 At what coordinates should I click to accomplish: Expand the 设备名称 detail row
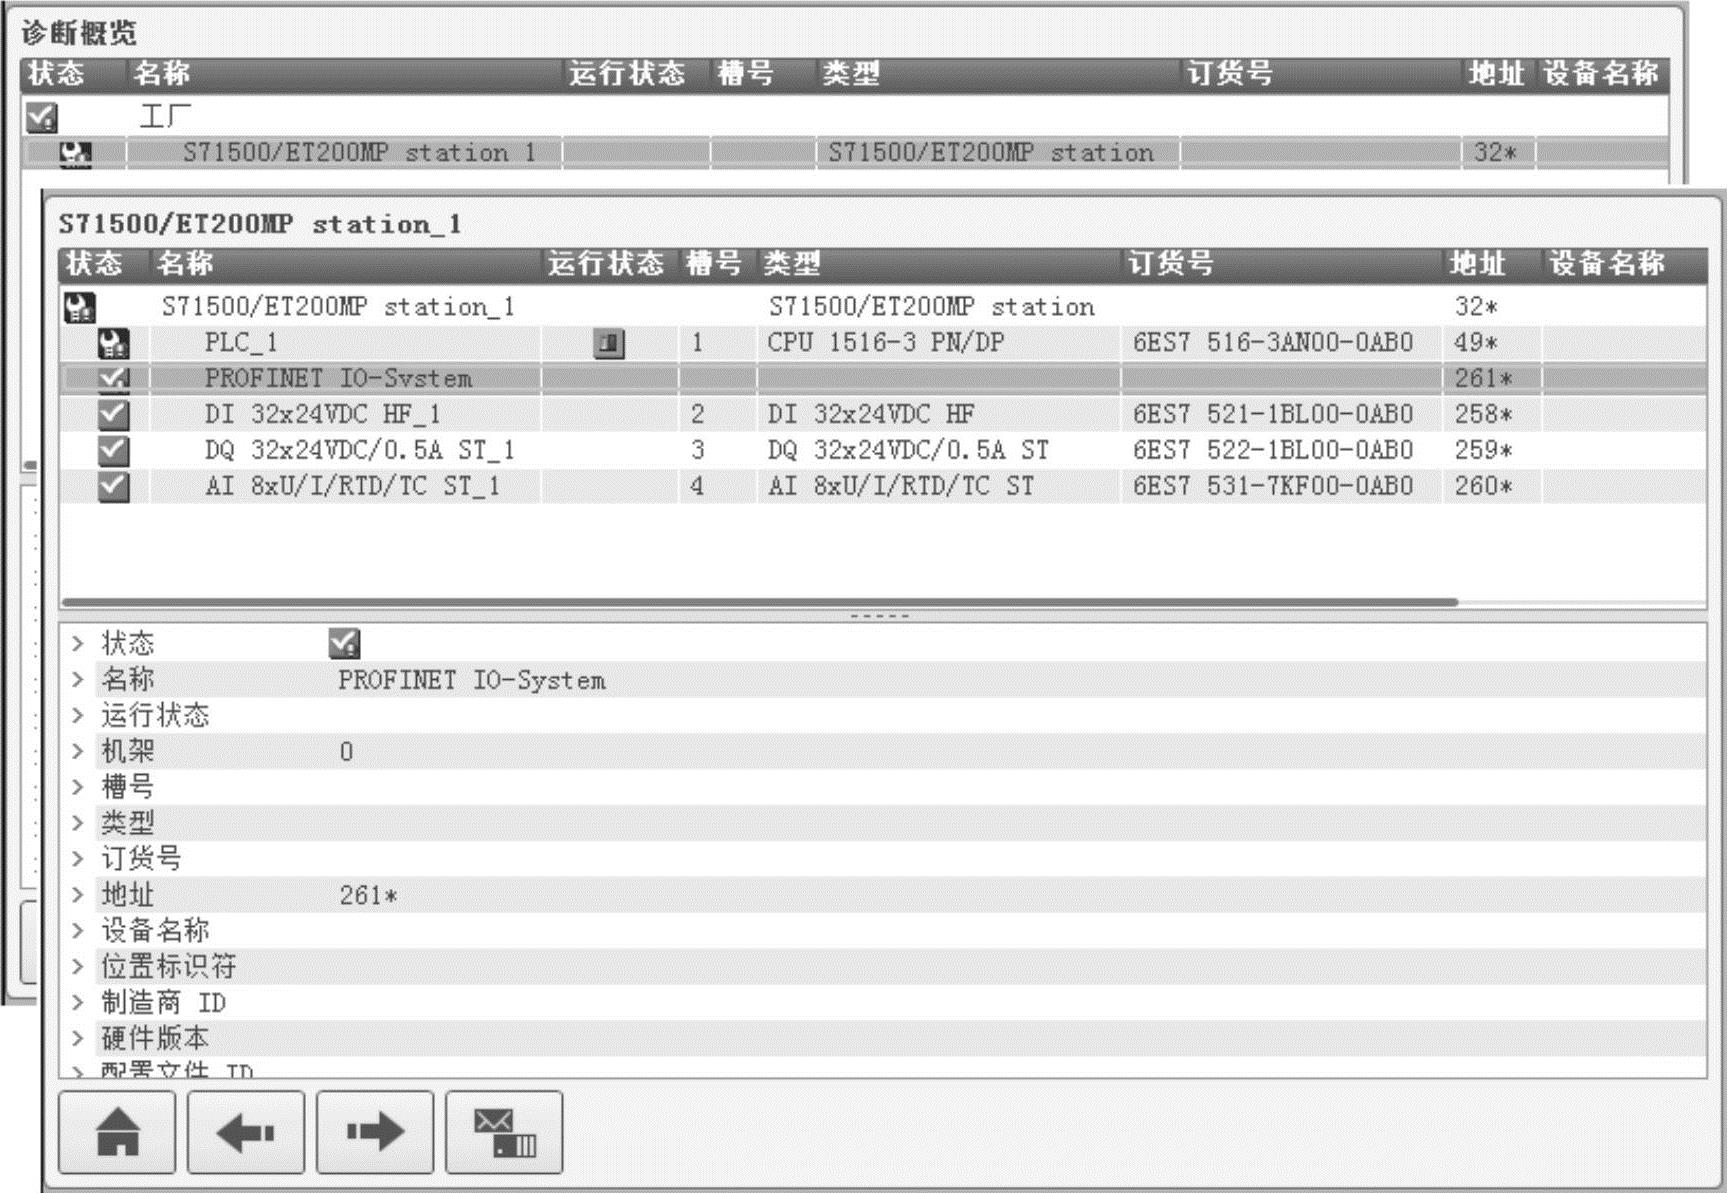point(77,931)
